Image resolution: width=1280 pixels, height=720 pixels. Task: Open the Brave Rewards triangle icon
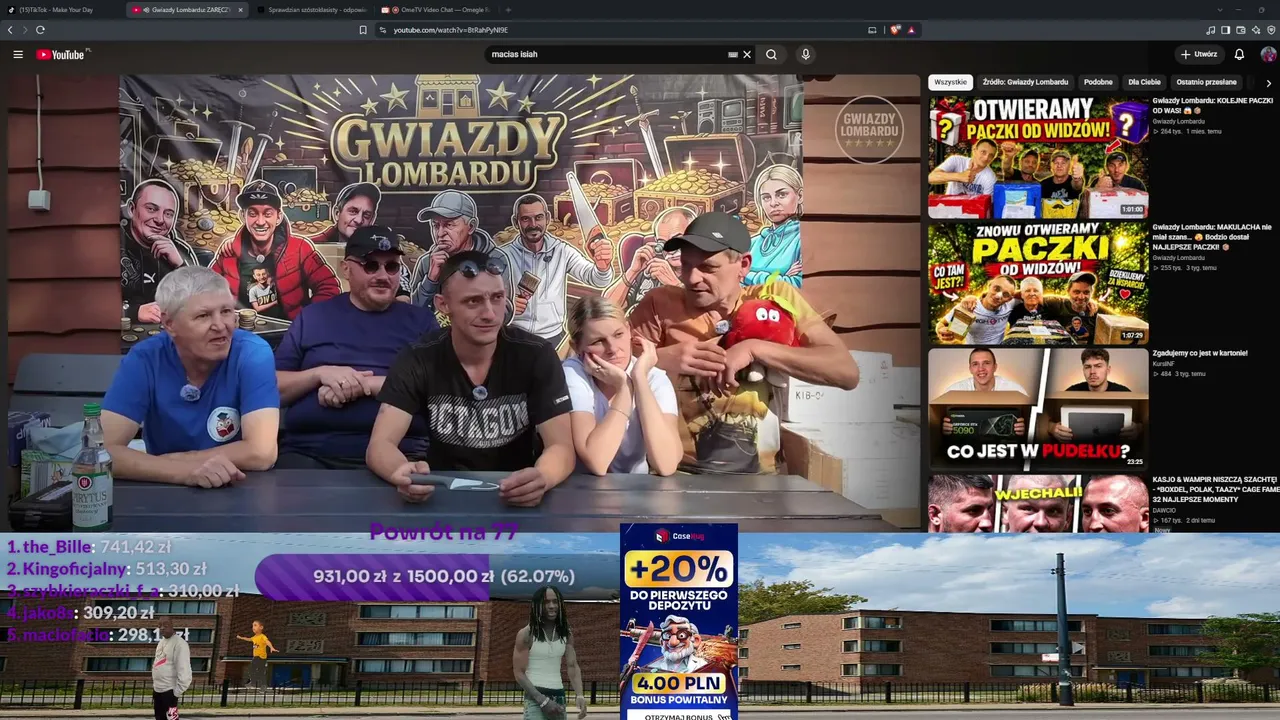tap(911, 30)
